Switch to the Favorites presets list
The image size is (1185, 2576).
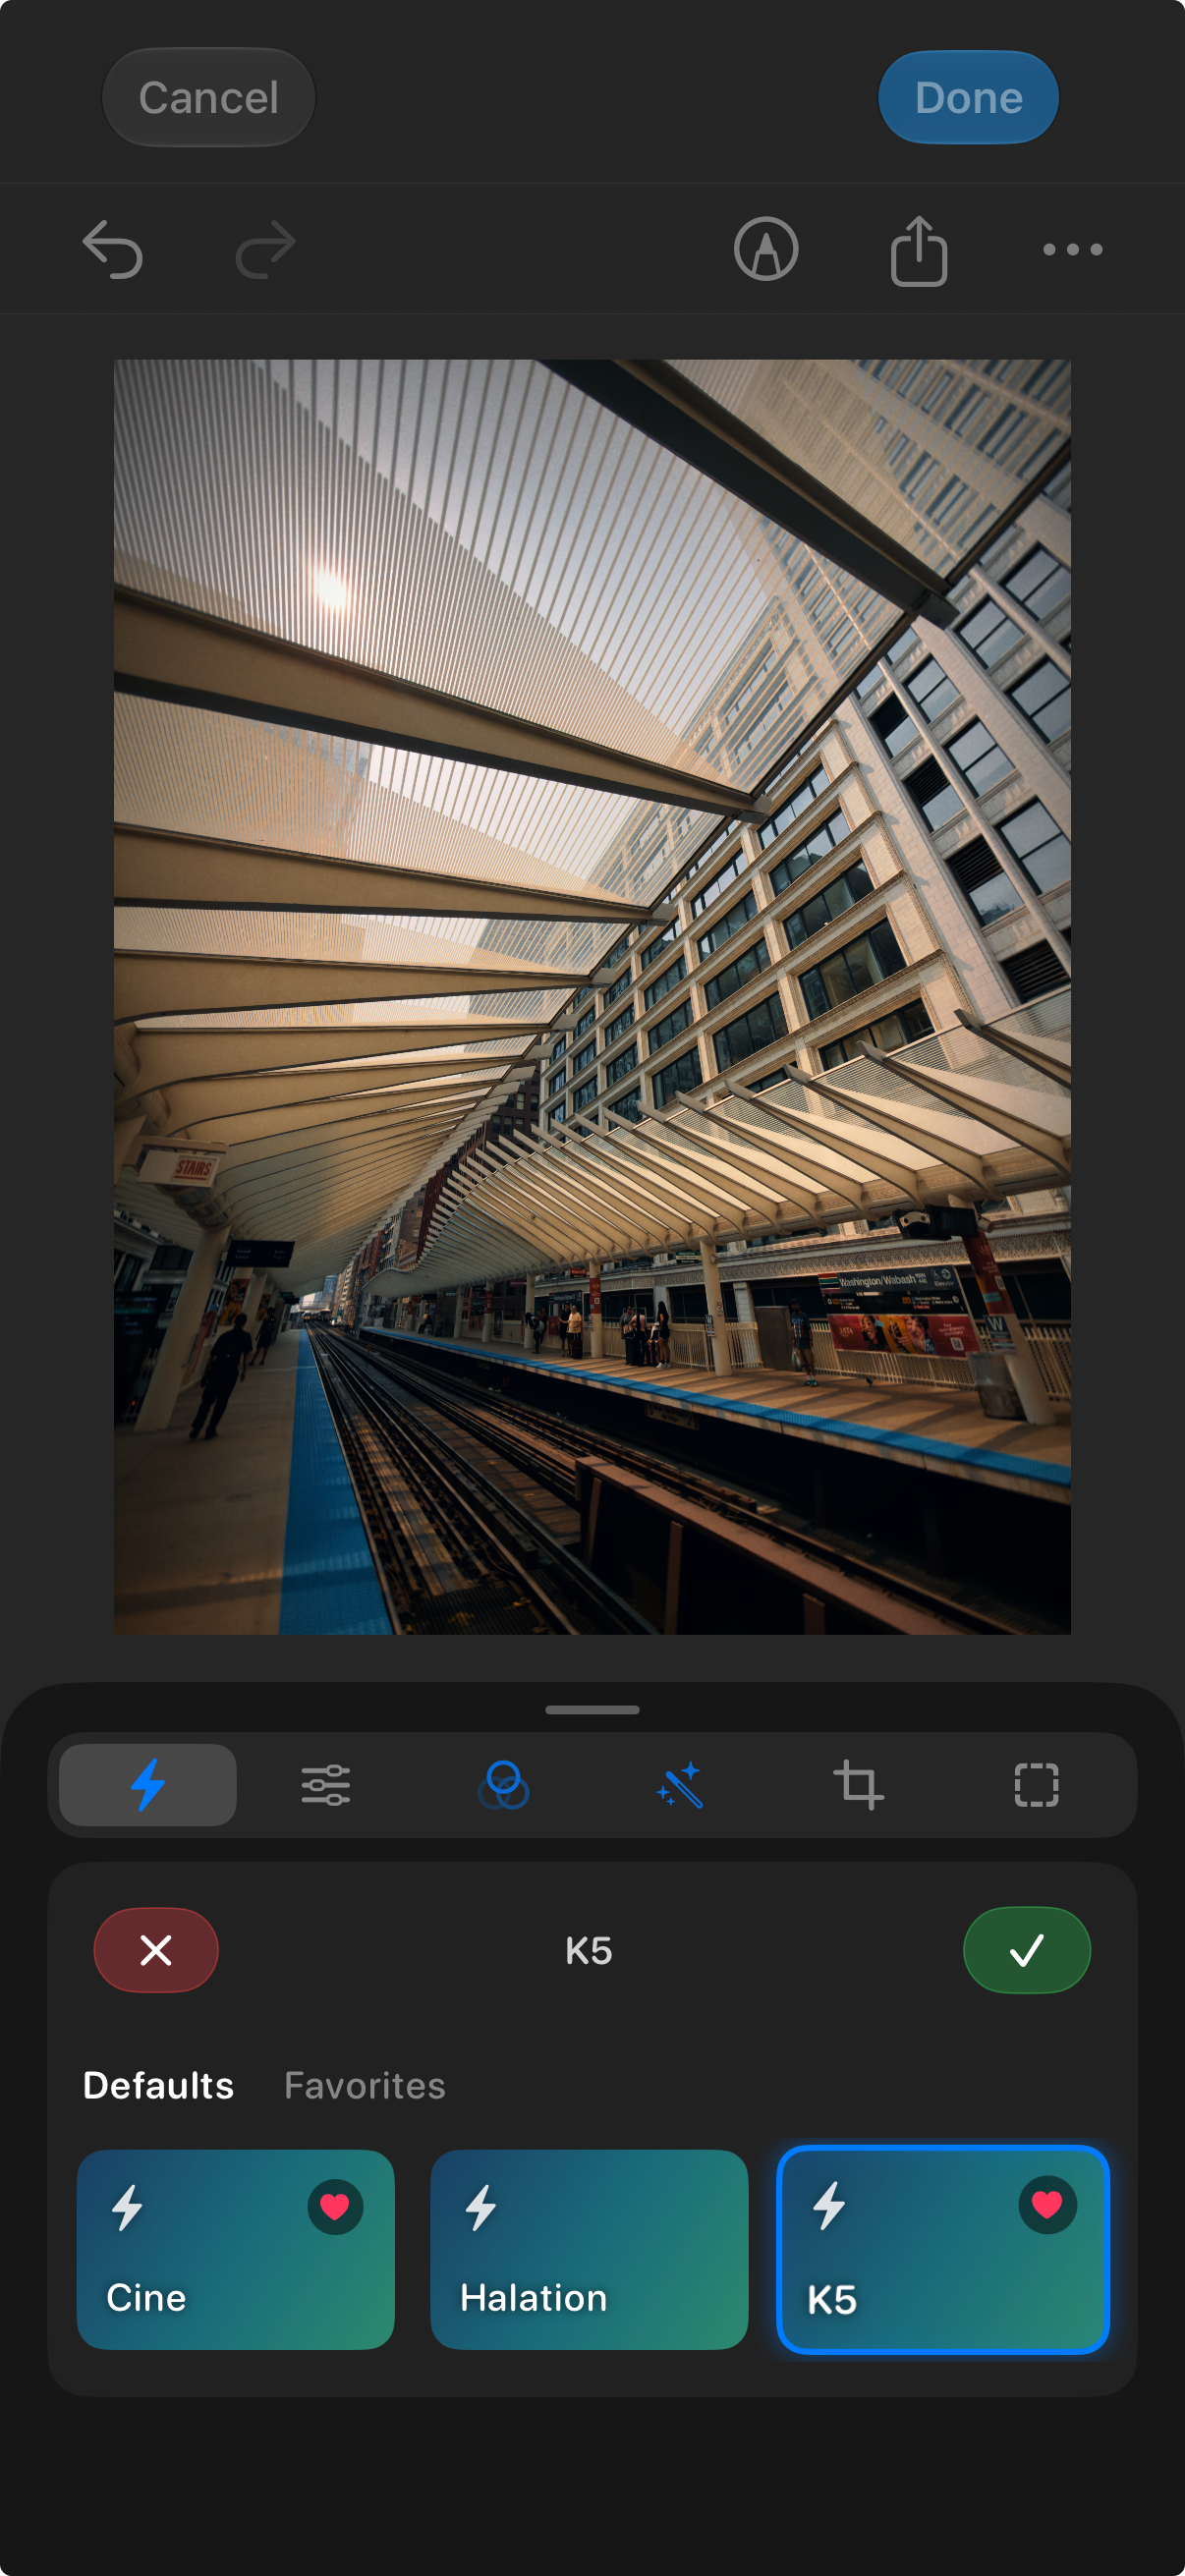tap(365, 2086)
